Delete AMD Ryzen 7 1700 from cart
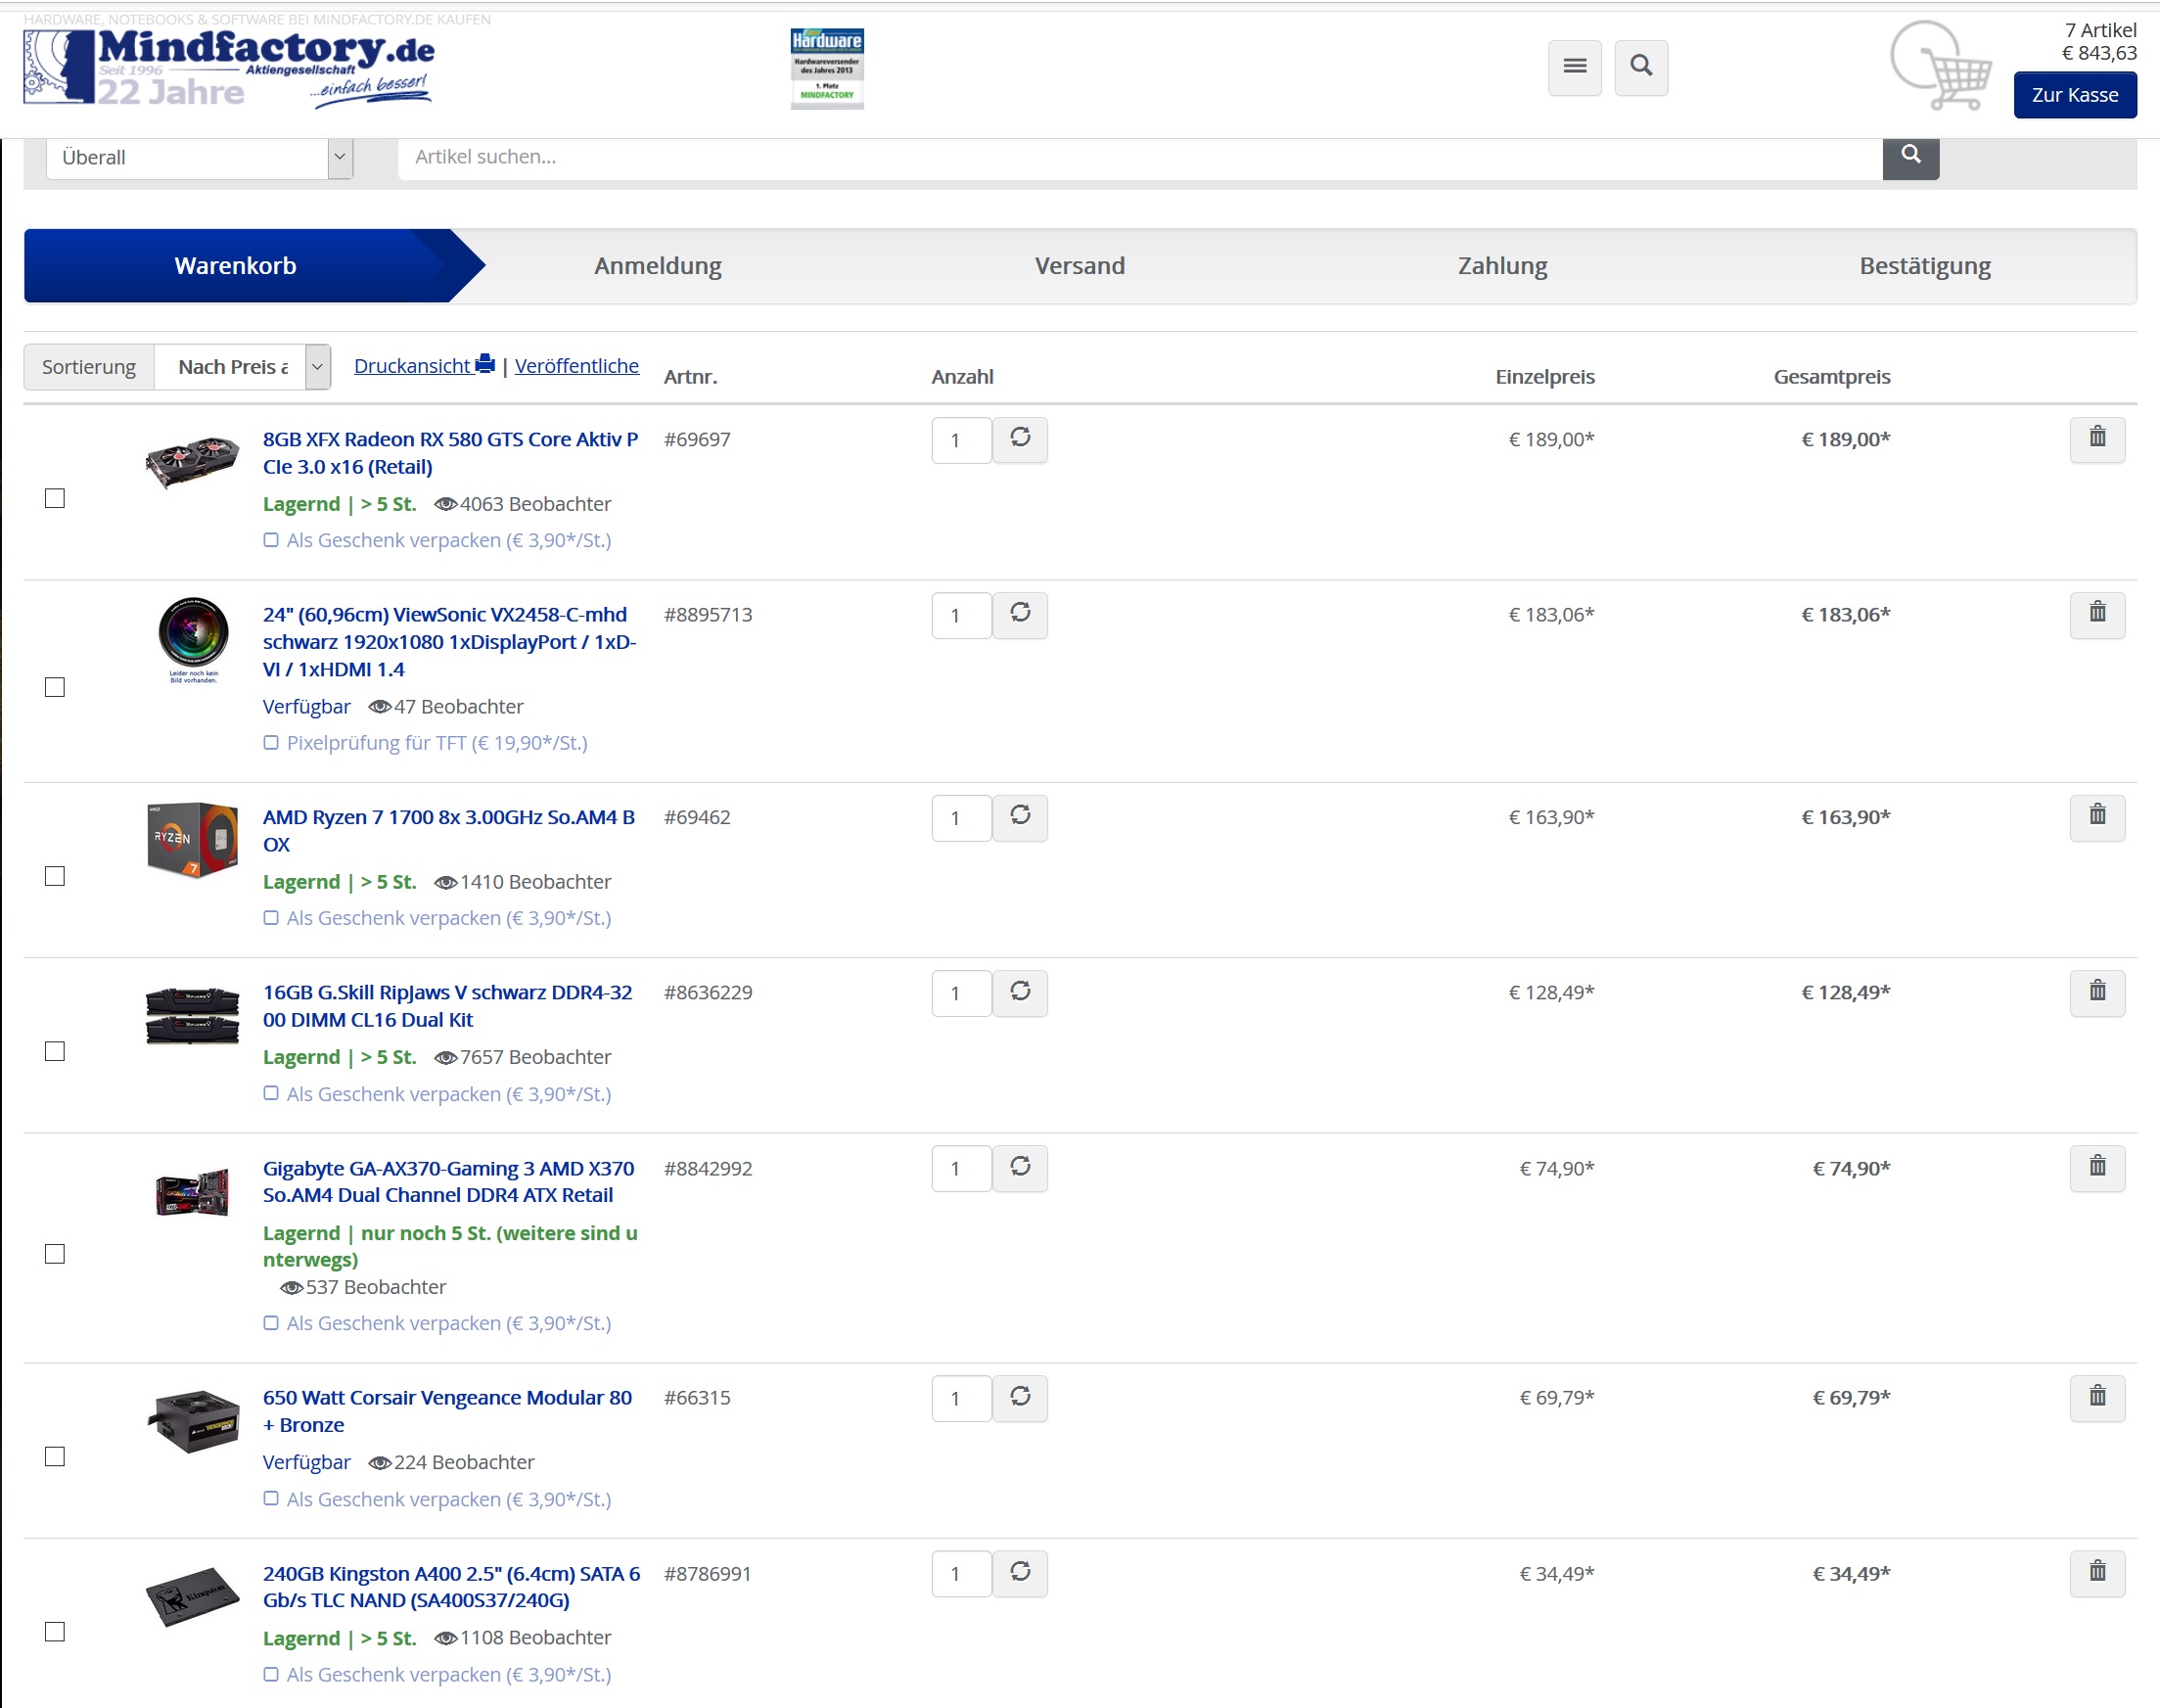Screen dimensions: 2160x1708 tap(2097, 817)
